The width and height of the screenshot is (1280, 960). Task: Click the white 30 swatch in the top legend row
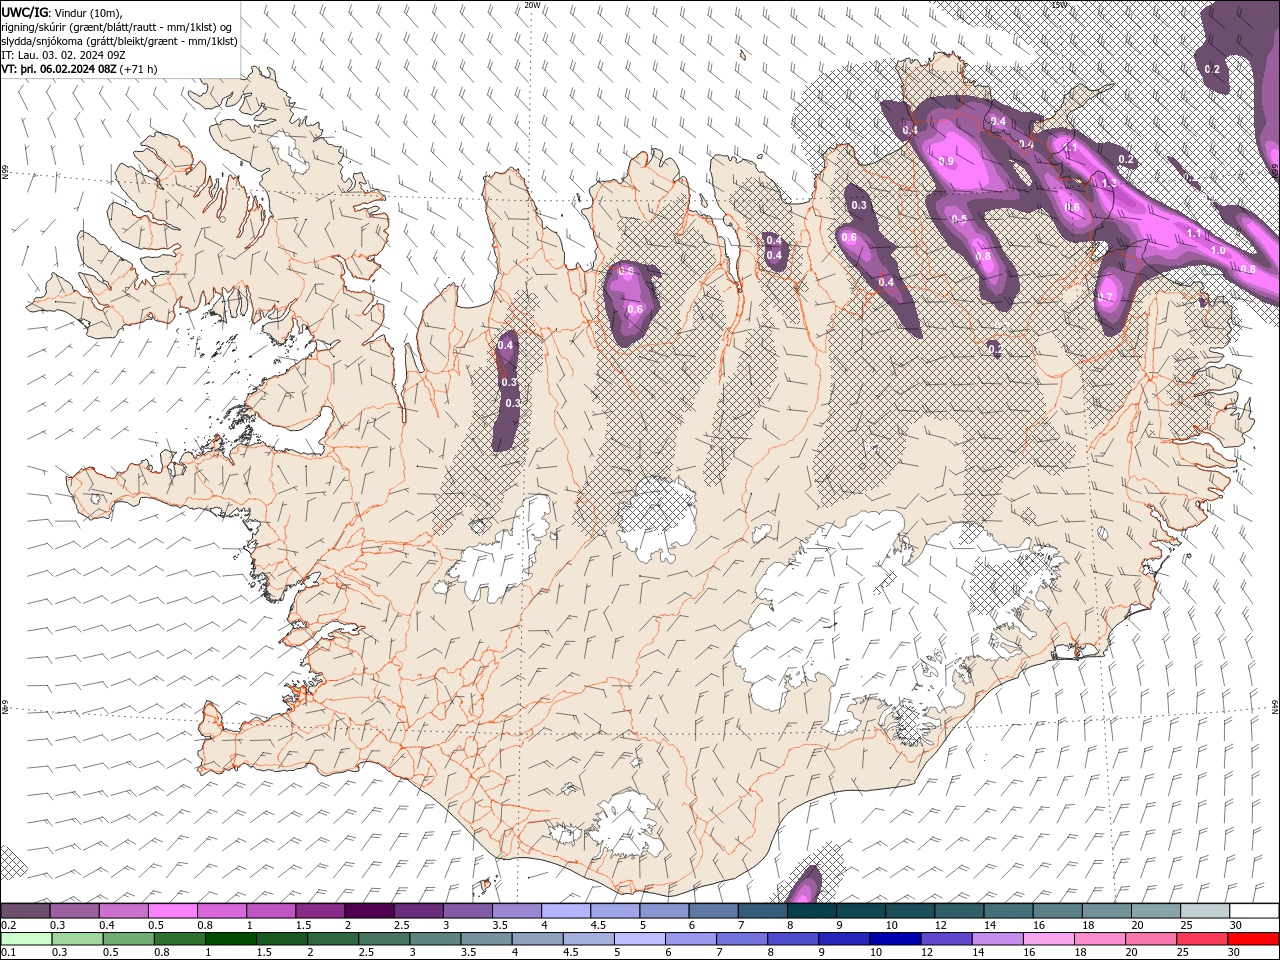pyautogui.click(x=1254, y=910)
